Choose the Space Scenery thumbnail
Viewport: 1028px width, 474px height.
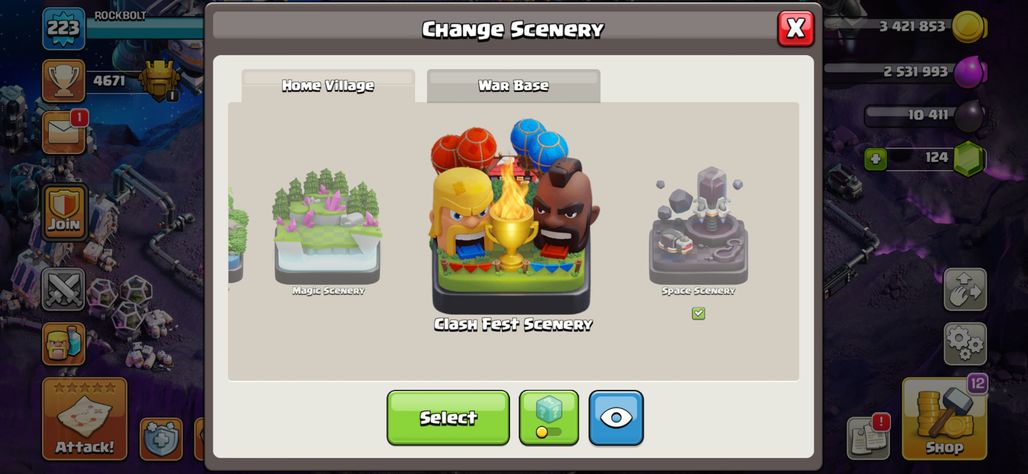[698, 229]
